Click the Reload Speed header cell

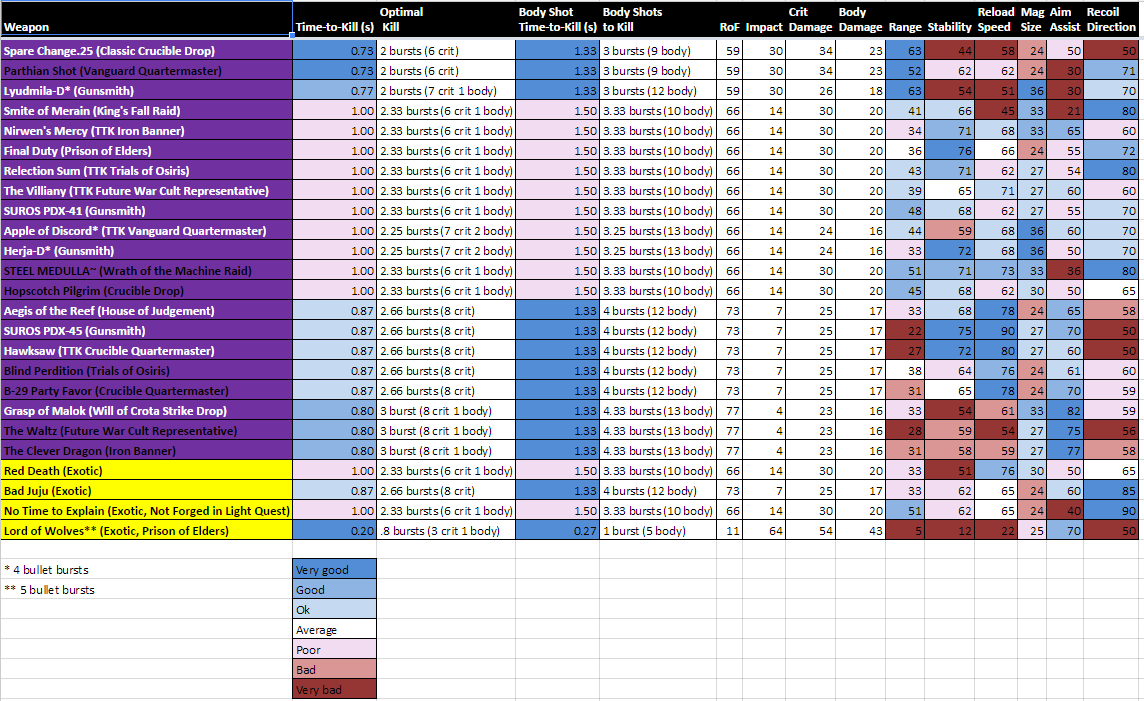pyautogui.click(x=995, y=19)
